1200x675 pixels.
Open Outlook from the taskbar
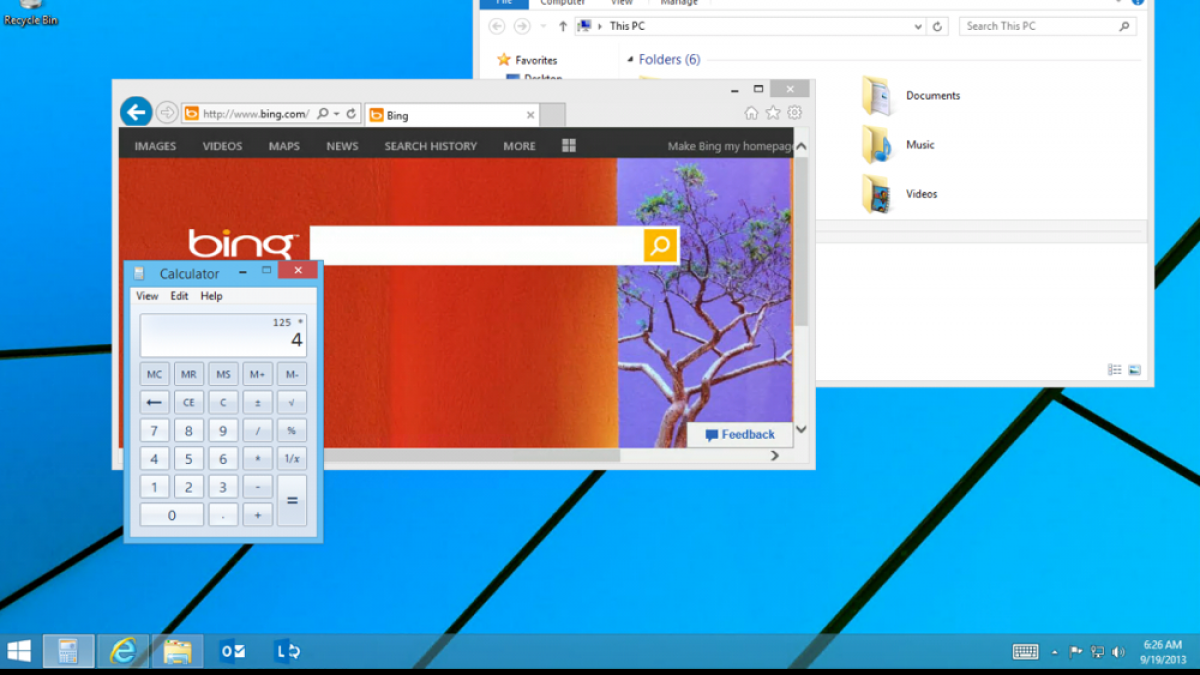click(232, 651)
